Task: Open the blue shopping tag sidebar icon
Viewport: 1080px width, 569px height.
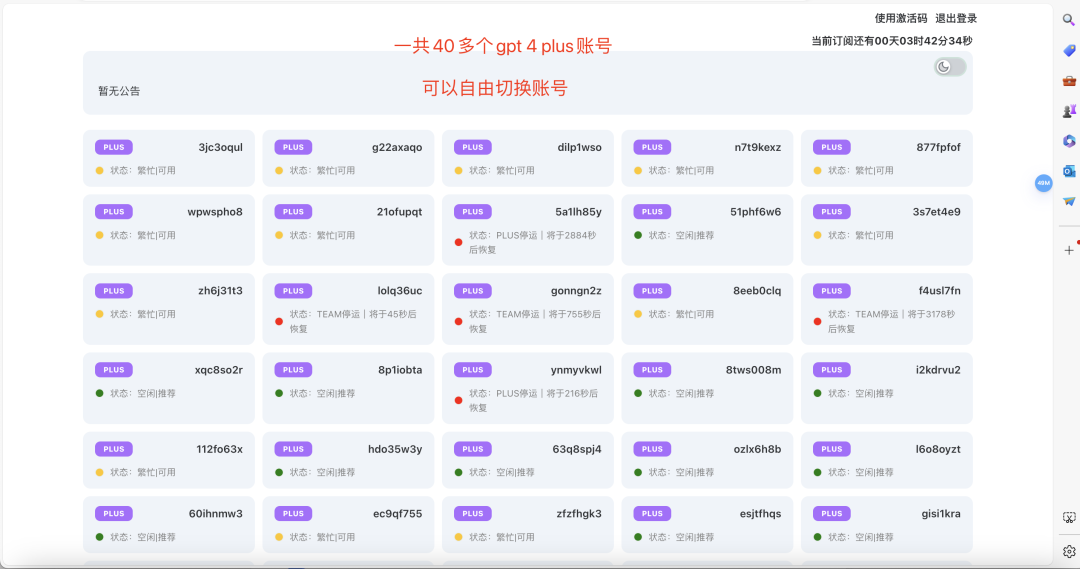Action: [x=1069, y=50]
